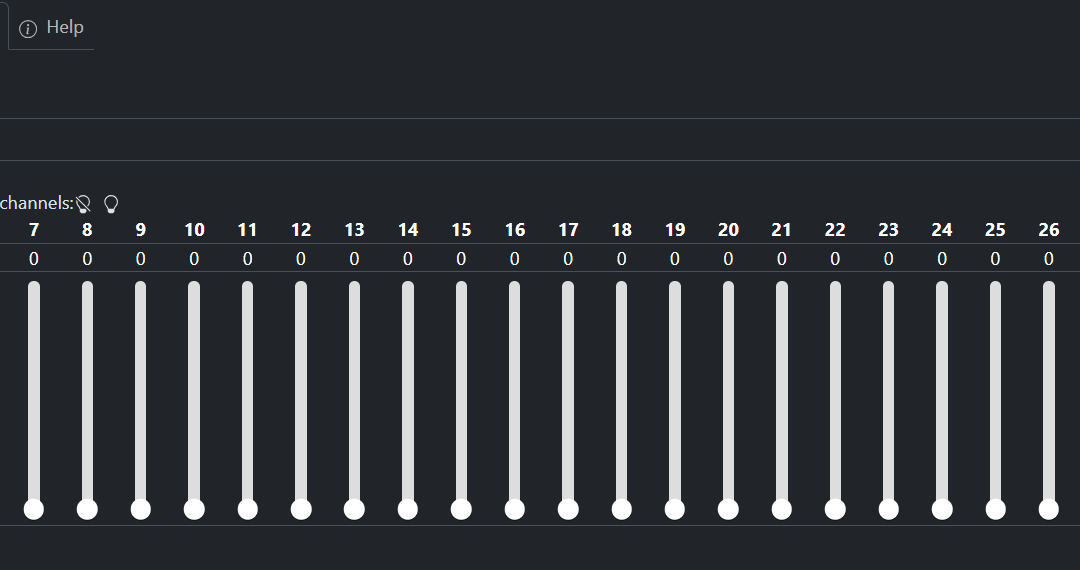Screen dimensions: 1080x570
Task: Click the value field under channel 20
Action: point(728,259)
